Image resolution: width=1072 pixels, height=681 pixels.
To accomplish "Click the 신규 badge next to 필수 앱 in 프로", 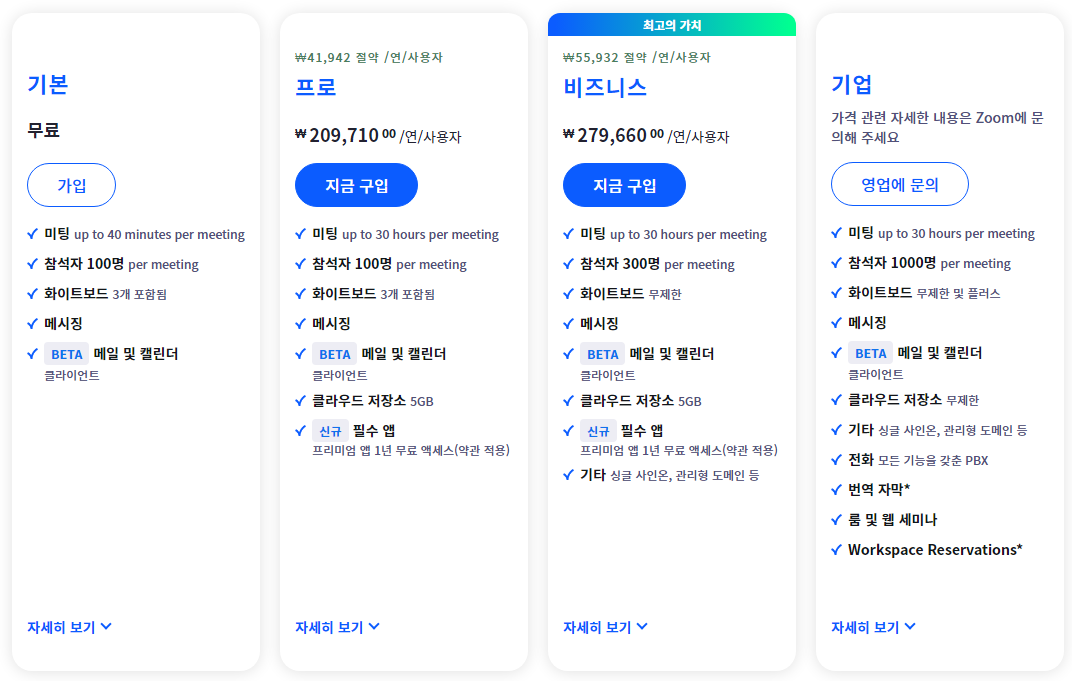I will (330, 431).
